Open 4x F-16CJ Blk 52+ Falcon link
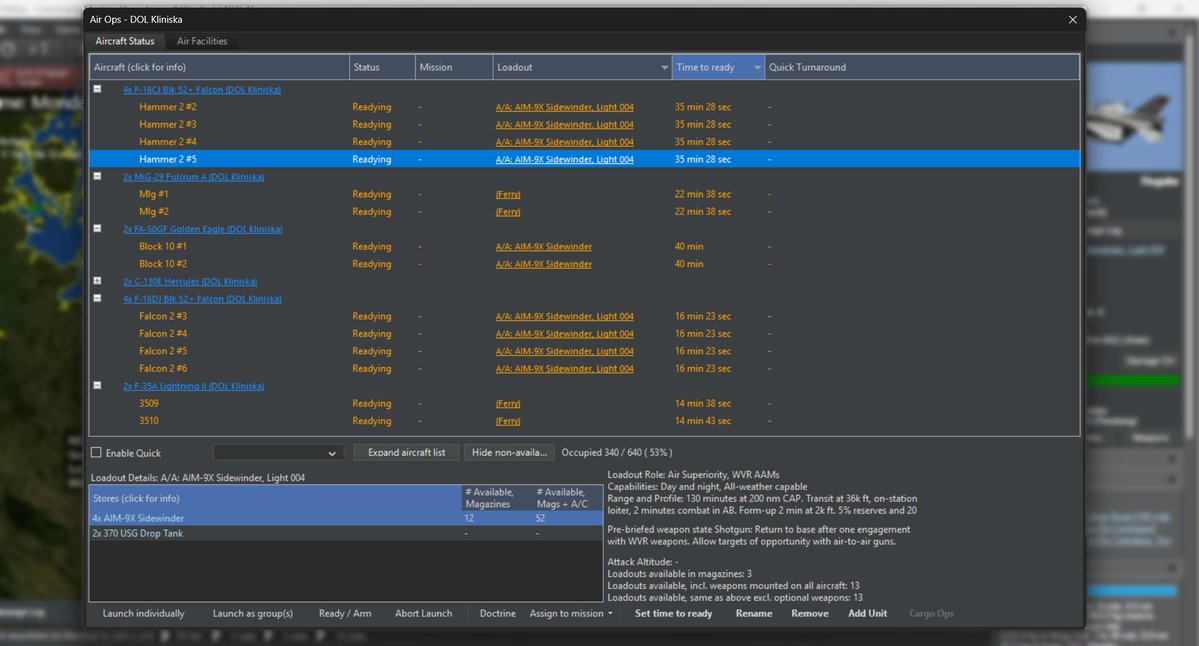This screenshot has width=1199, height=646. coord(202,89)
